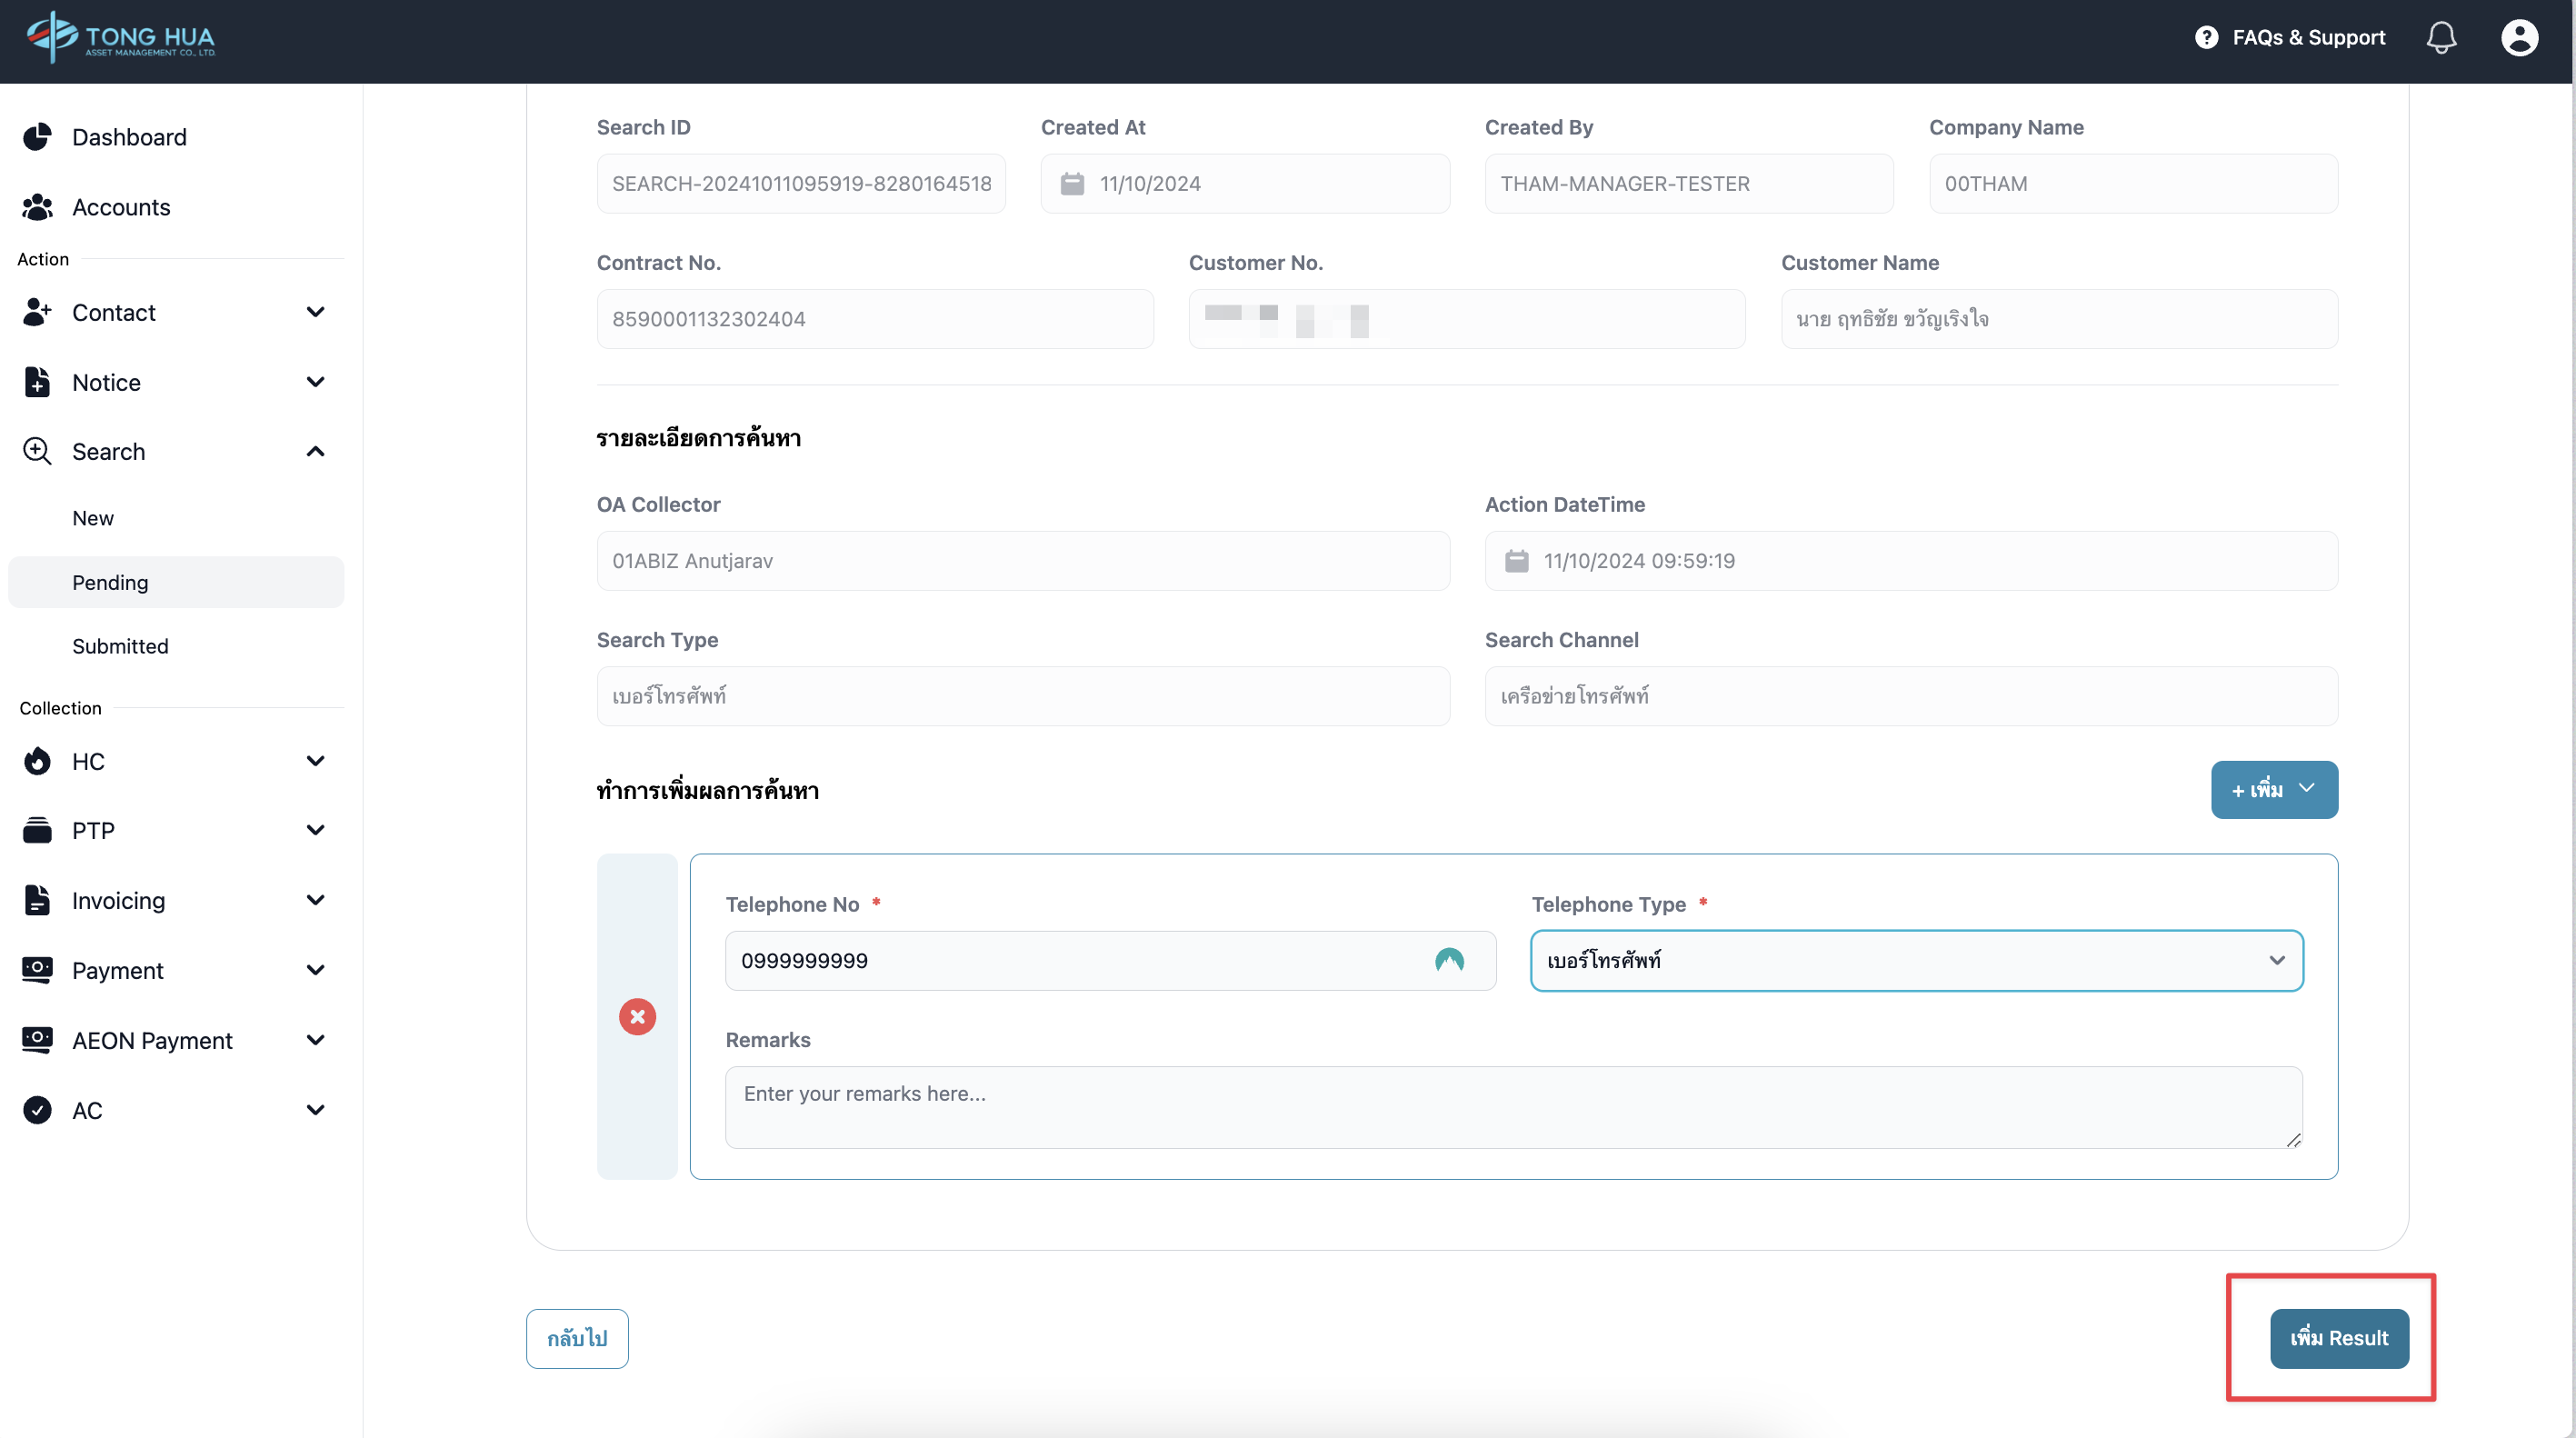Click the Dashboard pie chart icon
The height and width of the screenshot is (1438, 2576).
point(38,137)
